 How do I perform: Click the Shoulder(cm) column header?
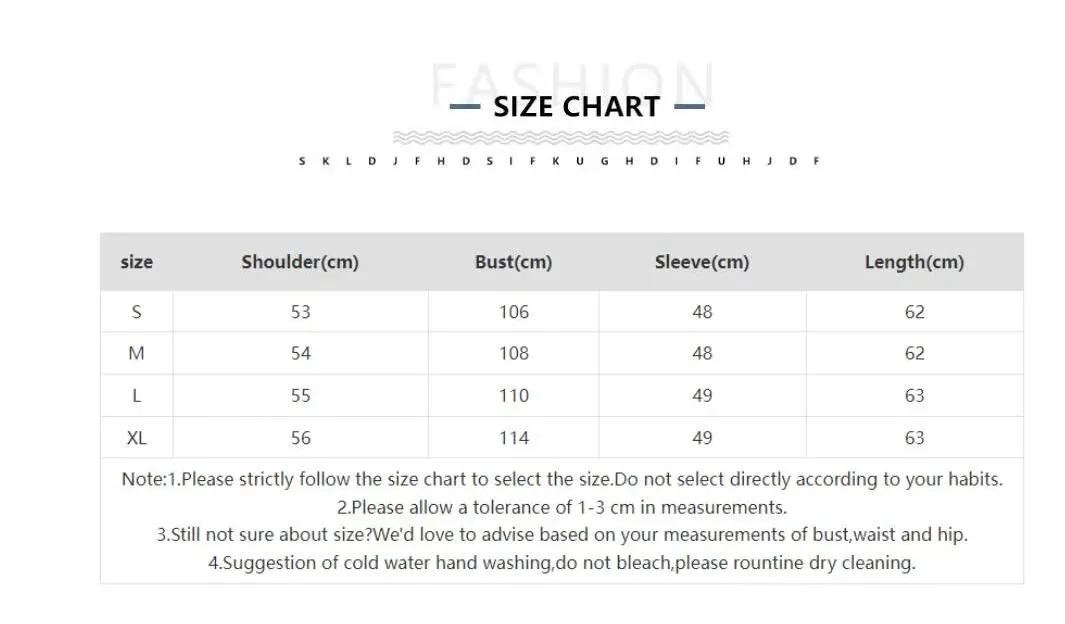coord(300,262)
